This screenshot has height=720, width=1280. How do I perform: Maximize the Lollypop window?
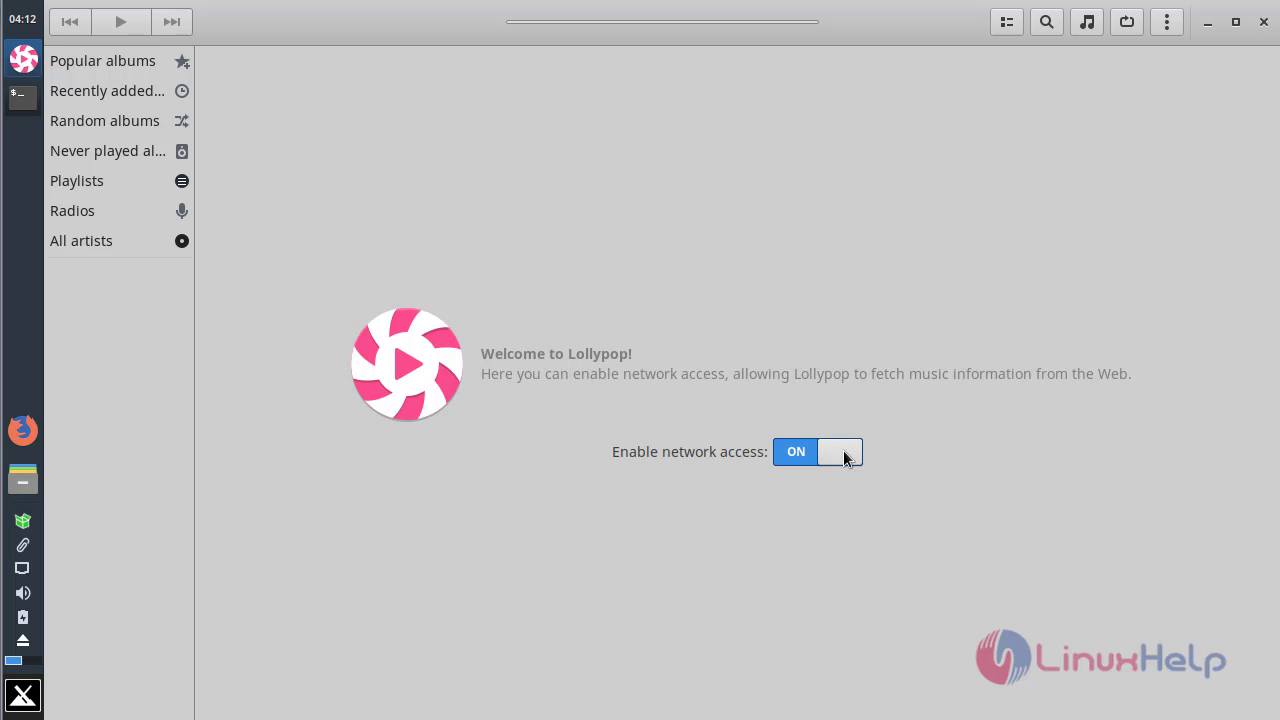1236,22
